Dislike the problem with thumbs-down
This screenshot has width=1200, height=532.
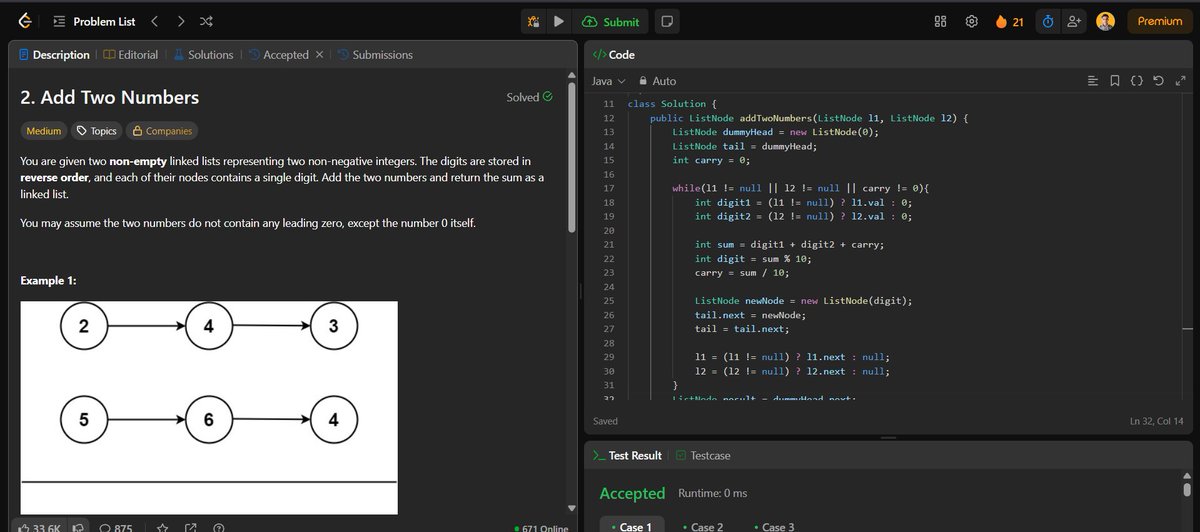coord(78,527)
